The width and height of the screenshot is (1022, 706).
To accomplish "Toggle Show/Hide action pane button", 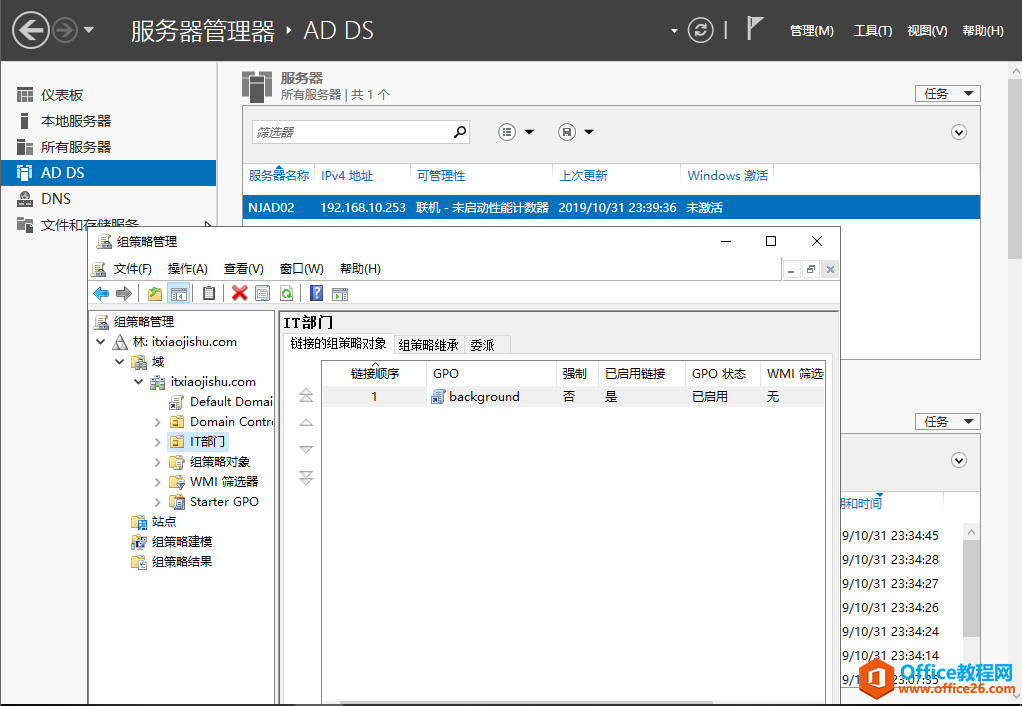I will point(340,293).
